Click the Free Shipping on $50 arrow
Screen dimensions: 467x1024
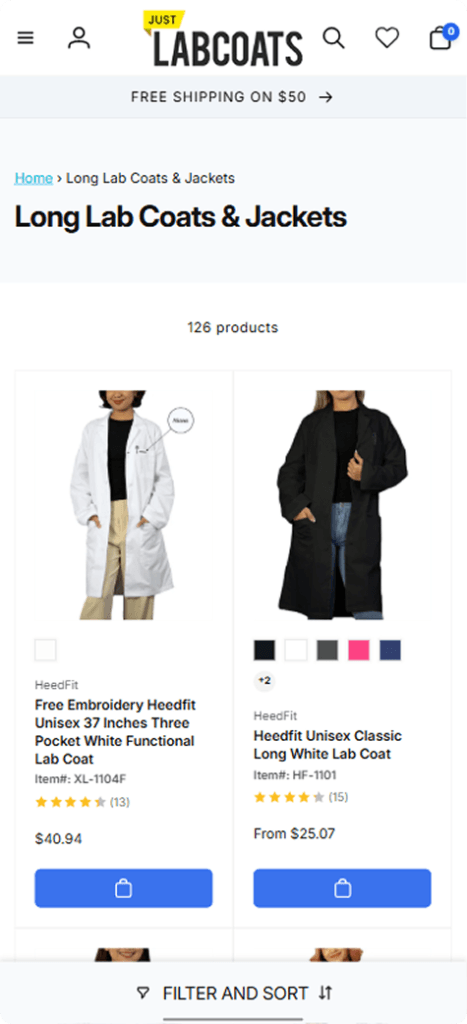[325, 97]
